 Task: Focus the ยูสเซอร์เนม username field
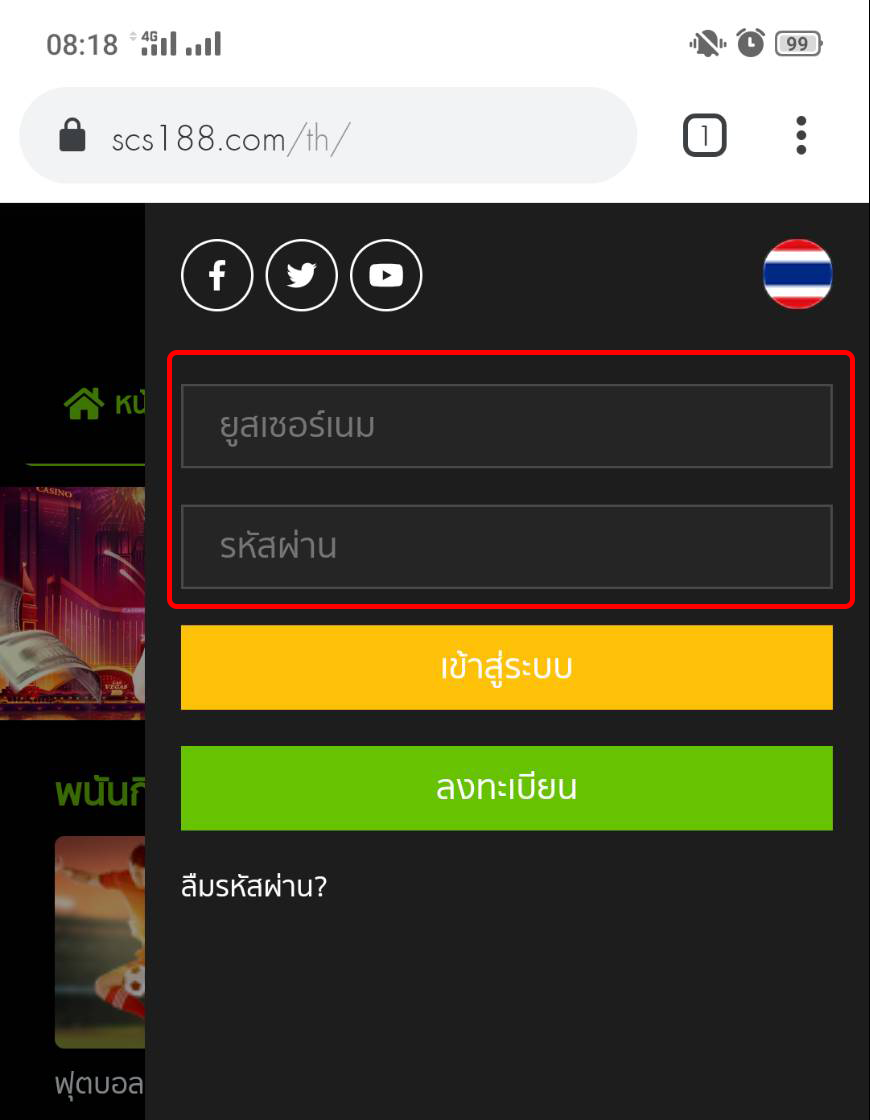[x=506, y=426]
